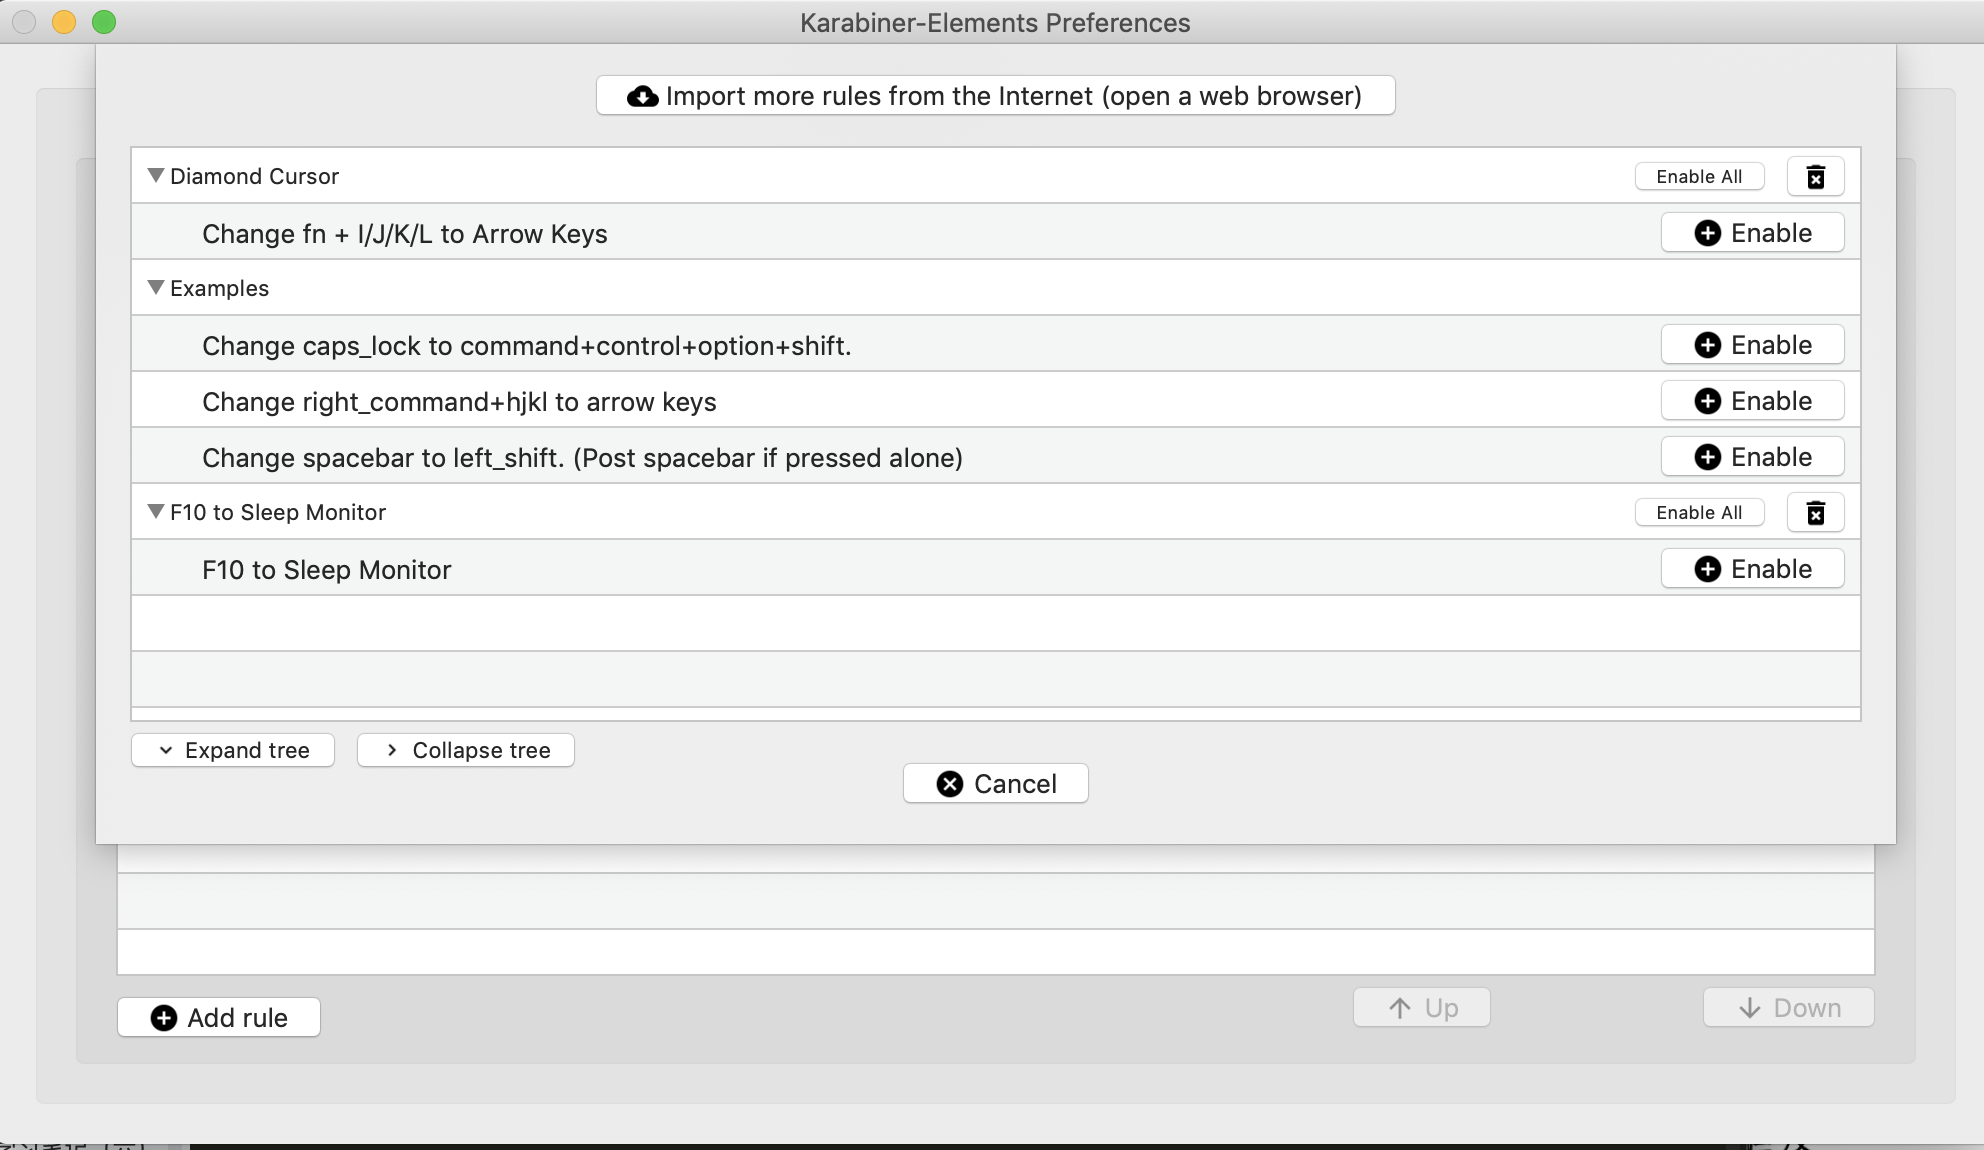Click the Collapse tree button

465,749
